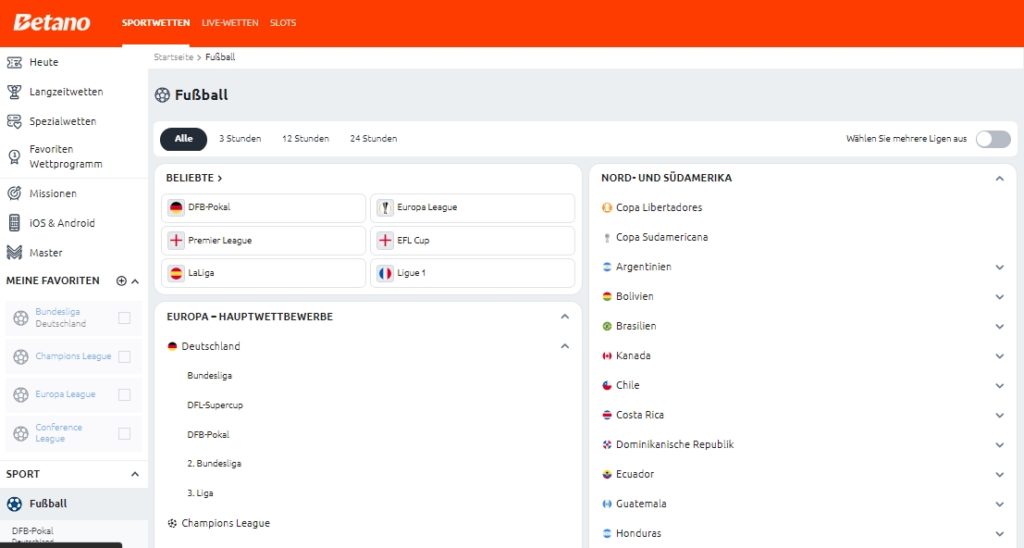This screenshot has width=1024, height=548.
Task: Select the Langzeitwetten sidebar label
Action: click(66, 92)
